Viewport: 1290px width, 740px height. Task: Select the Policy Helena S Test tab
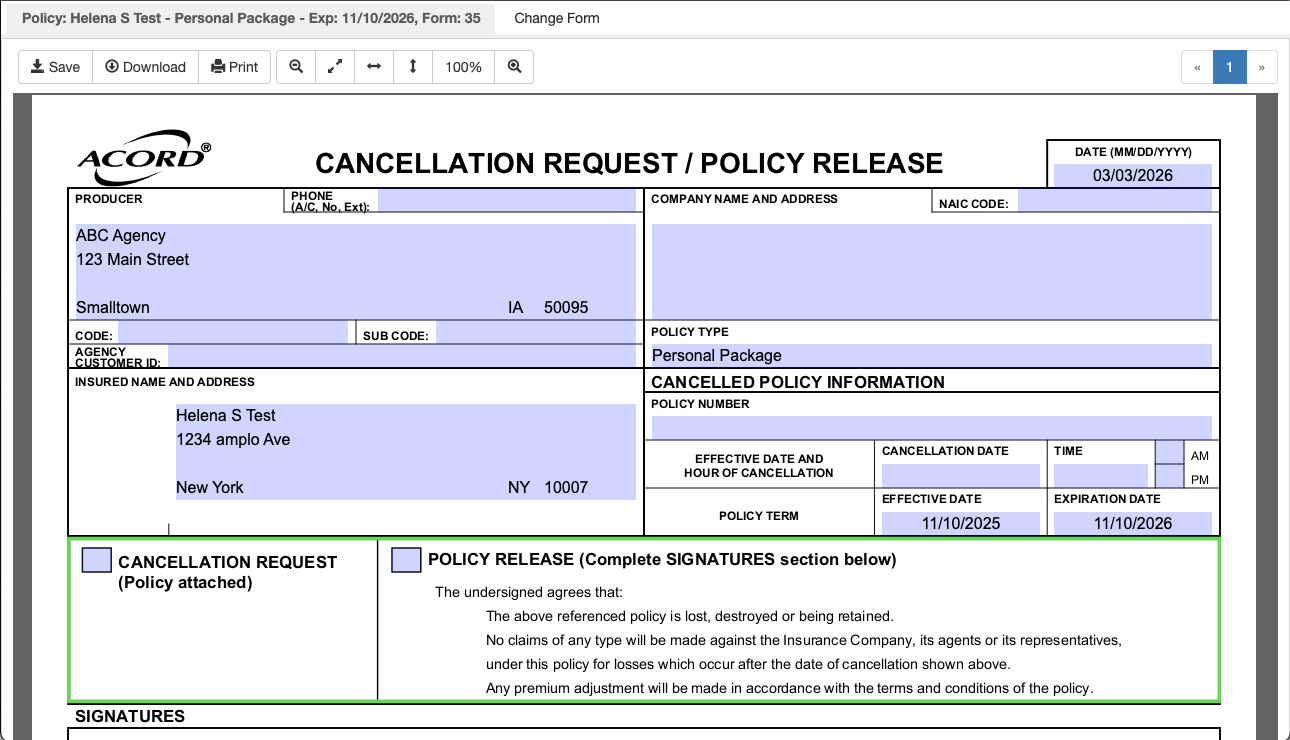pyautogui.click(x=251, y=18)
